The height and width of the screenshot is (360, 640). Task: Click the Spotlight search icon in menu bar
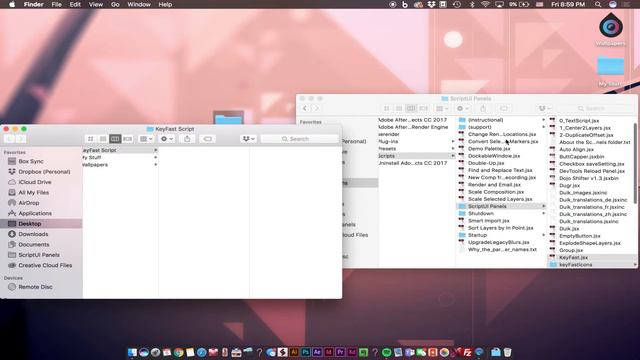click(x=598, y=4)
